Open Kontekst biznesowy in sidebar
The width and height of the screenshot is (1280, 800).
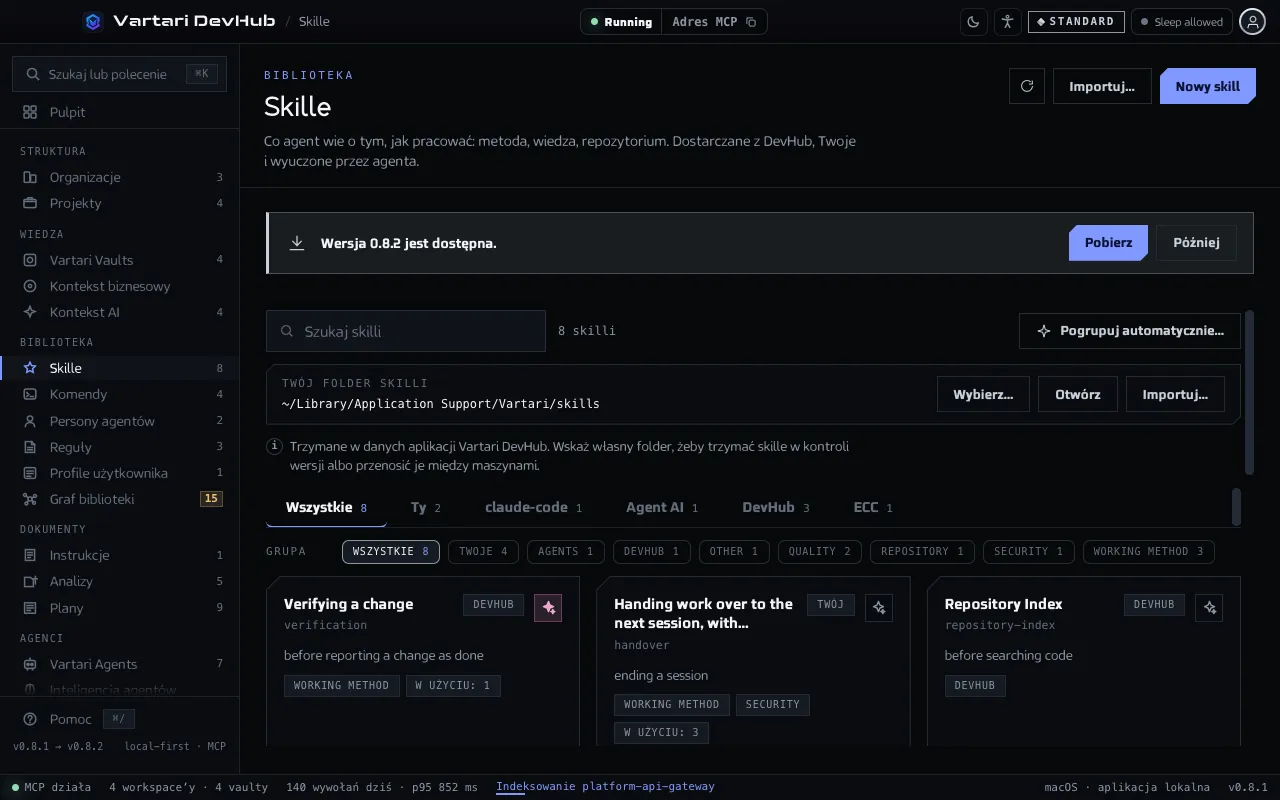[x=120, y=286]
